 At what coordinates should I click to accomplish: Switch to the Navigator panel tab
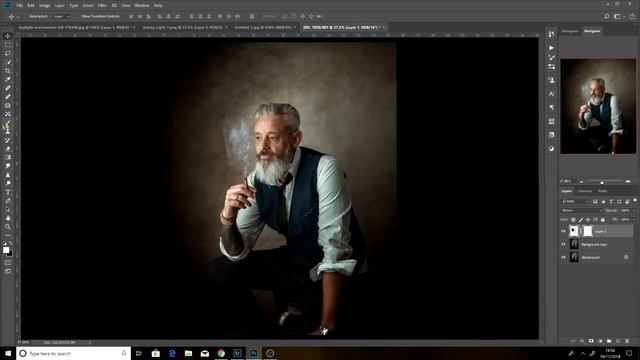(592, 31)
